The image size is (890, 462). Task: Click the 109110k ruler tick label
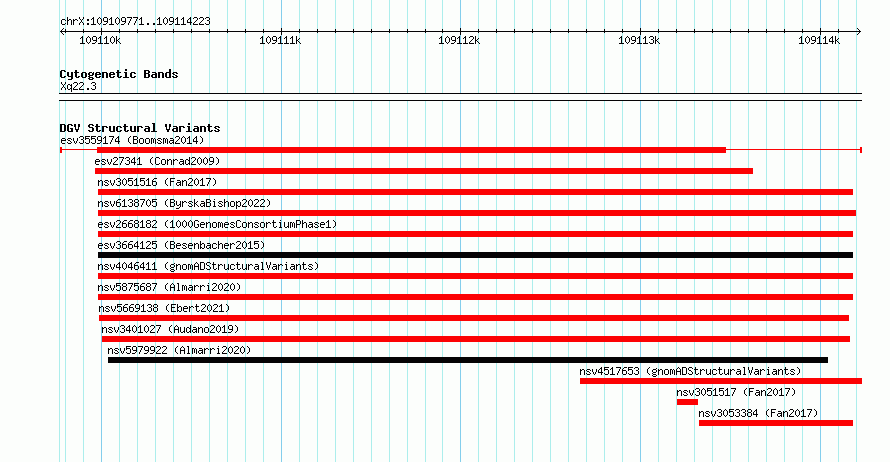point(100,40)
